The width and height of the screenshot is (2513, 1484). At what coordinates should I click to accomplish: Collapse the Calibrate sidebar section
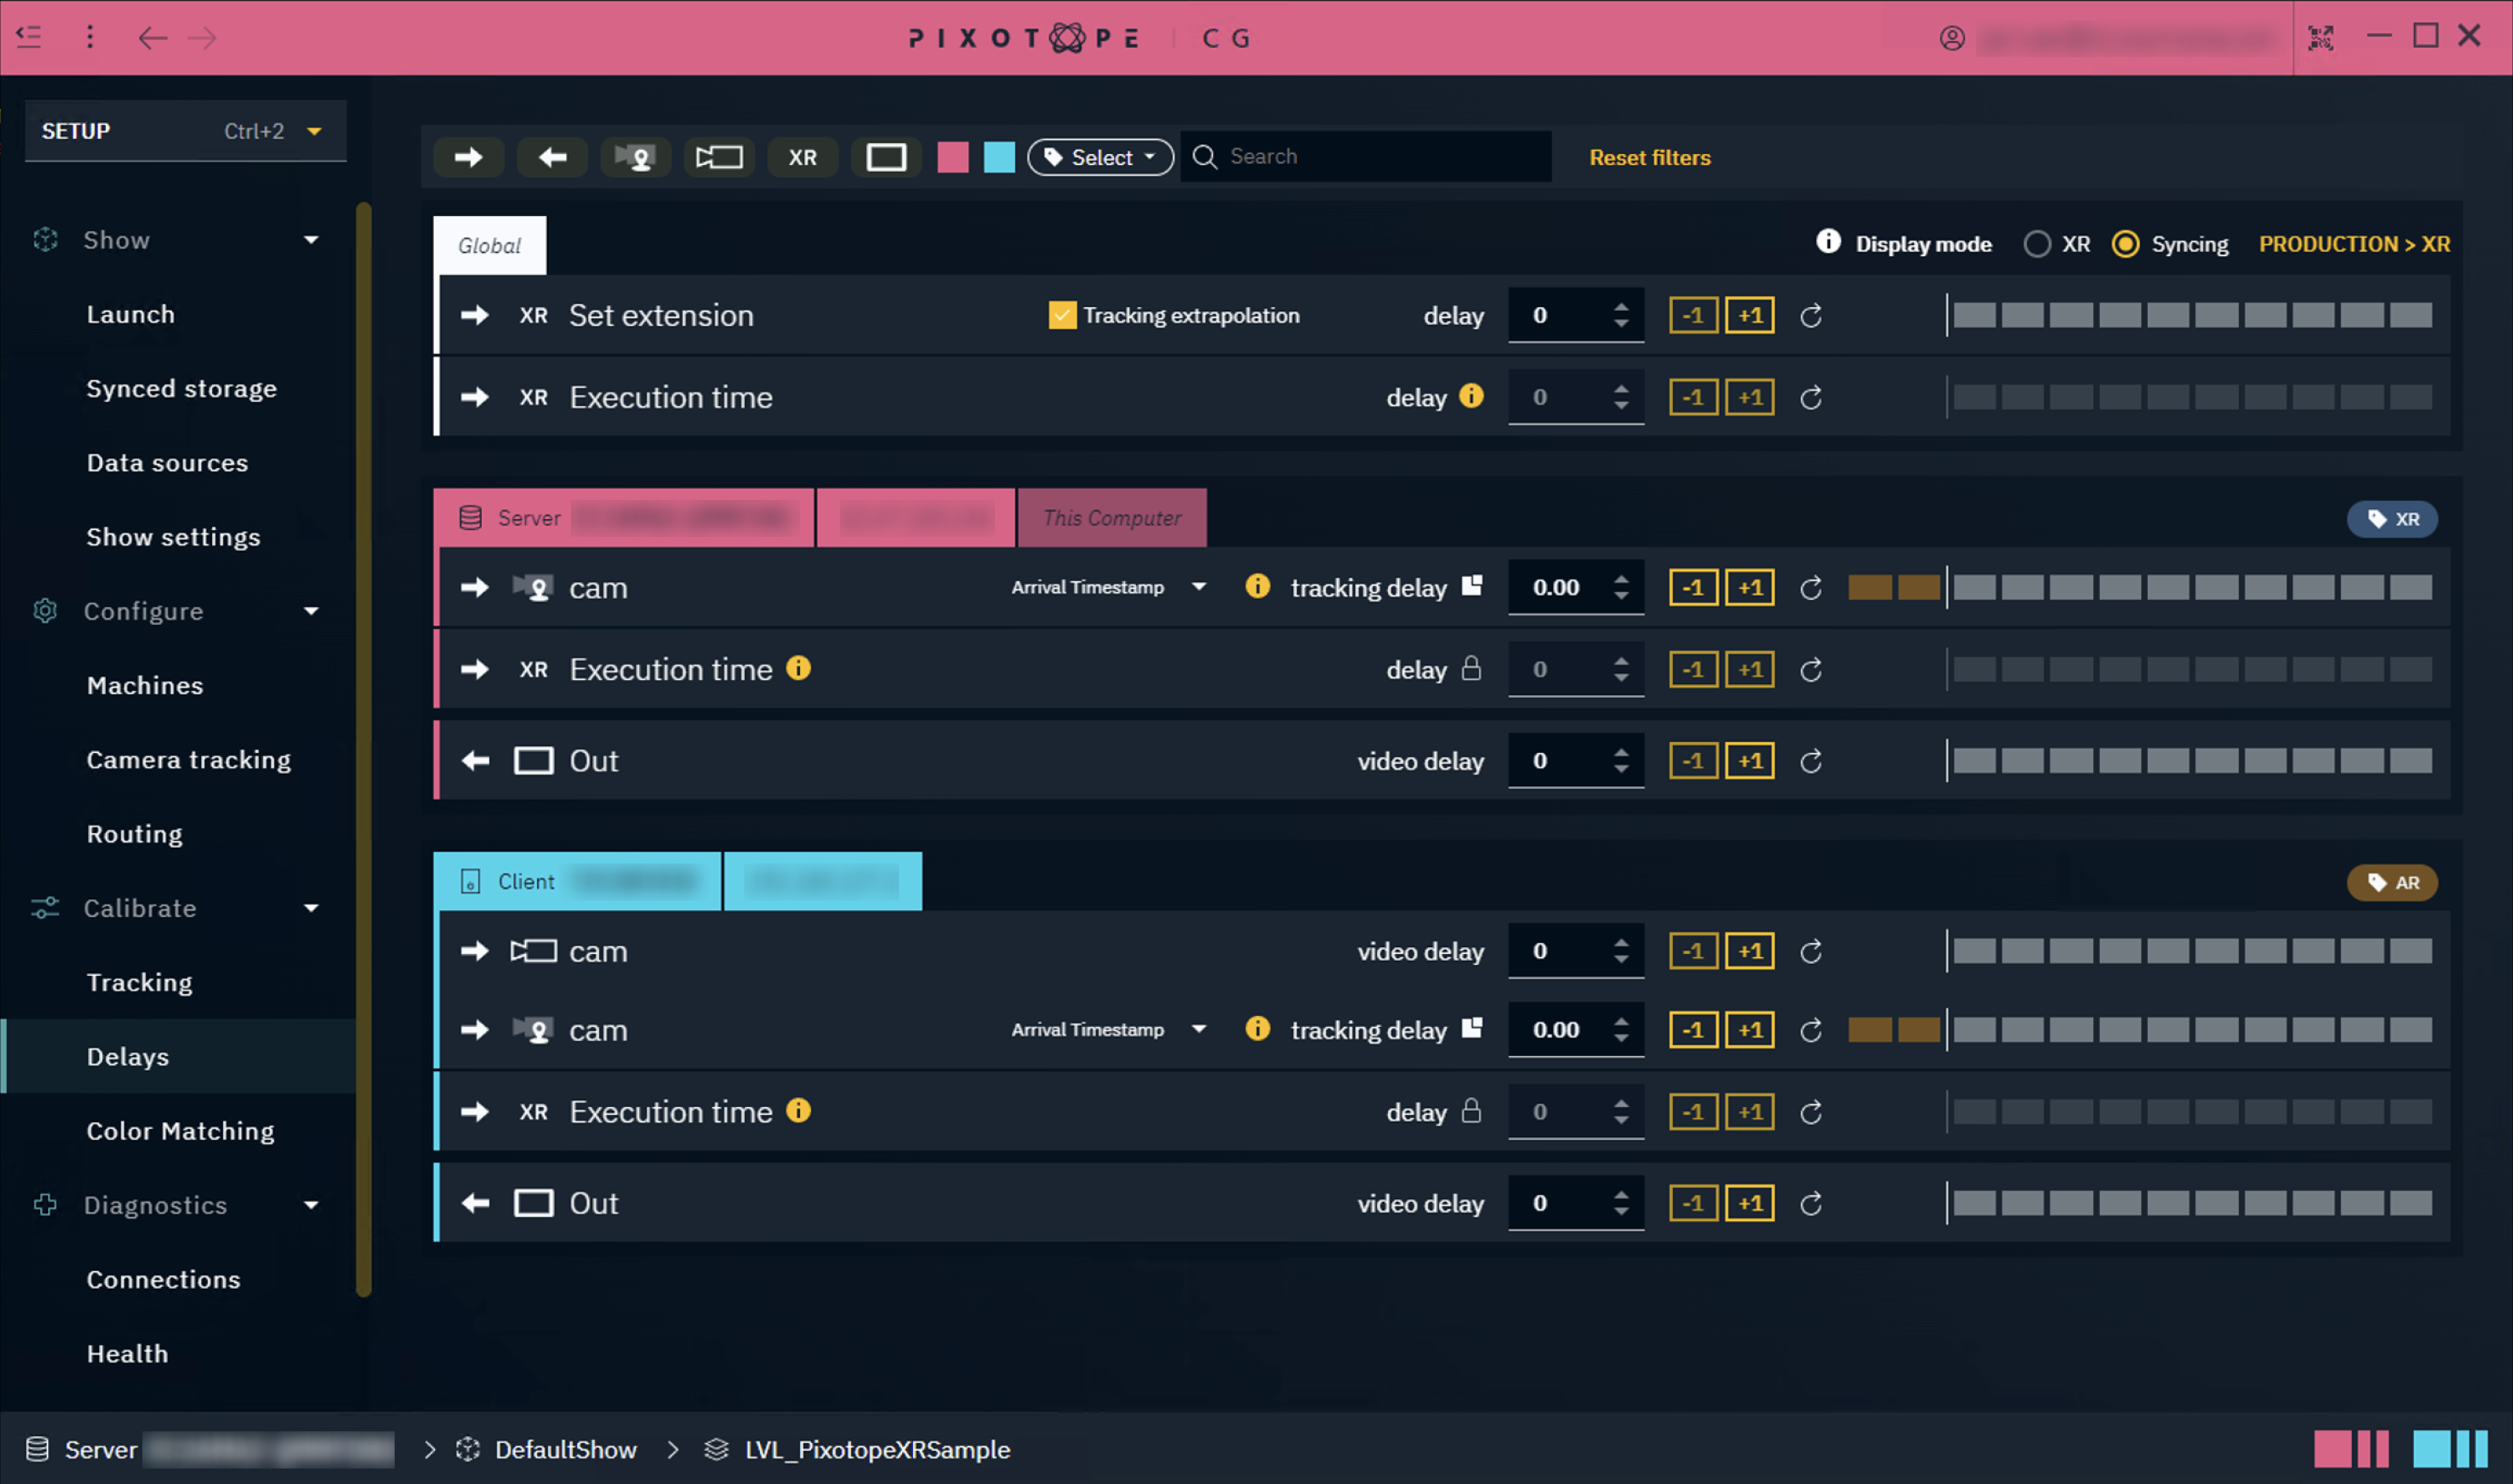[311, 908]
